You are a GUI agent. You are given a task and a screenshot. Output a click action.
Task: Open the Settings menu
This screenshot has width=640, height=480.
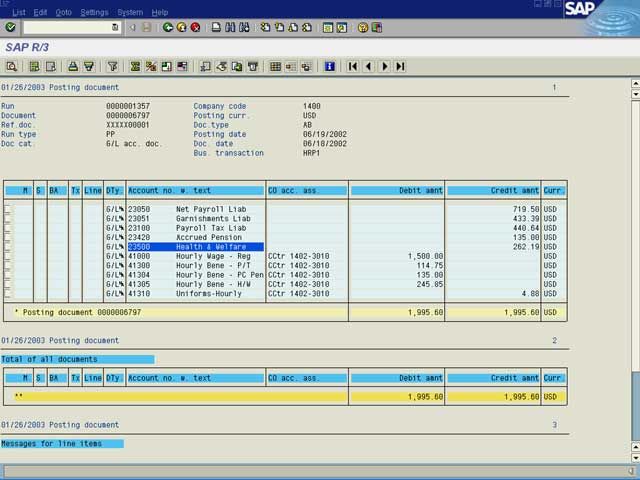pyautogui.click(x=94, y=13)
